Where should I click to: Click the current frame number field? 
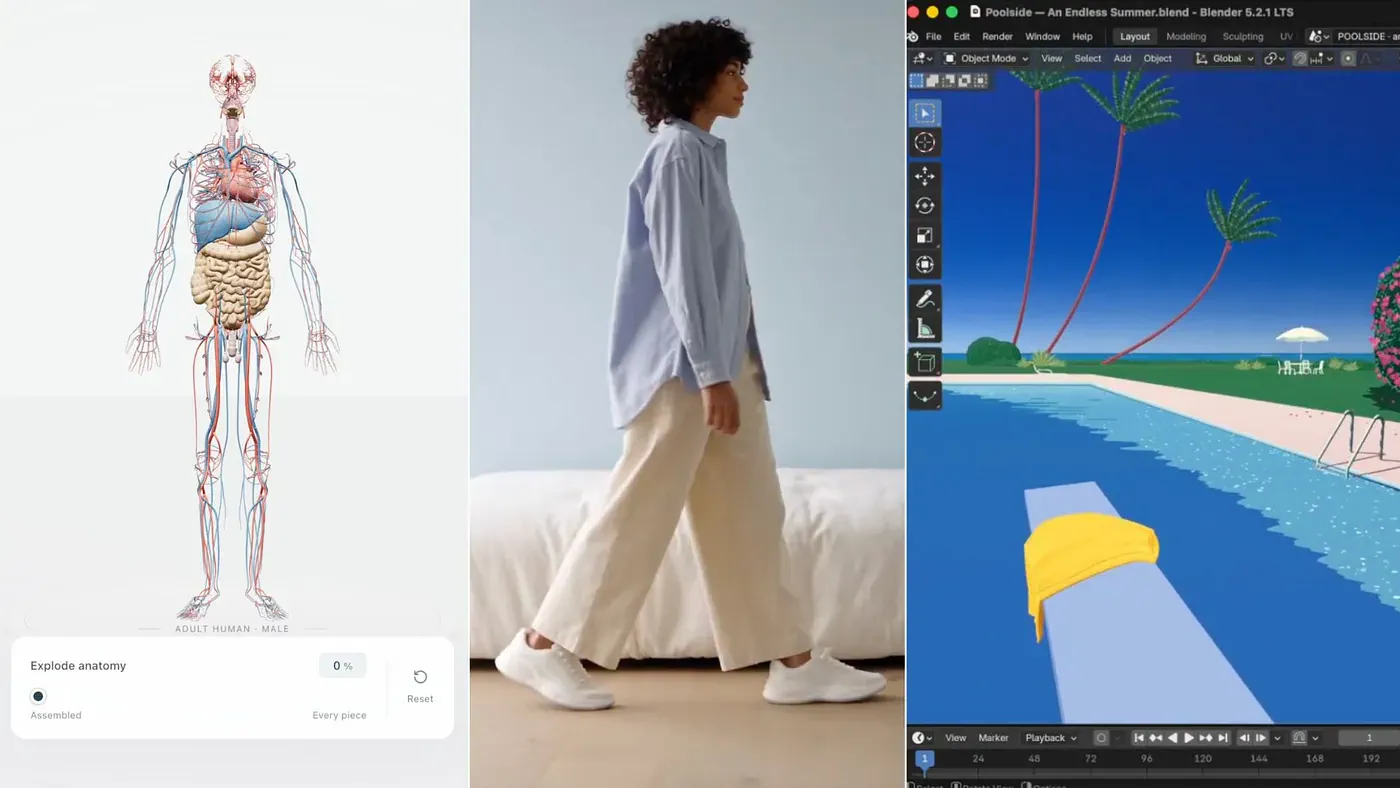coord(1369,738)
